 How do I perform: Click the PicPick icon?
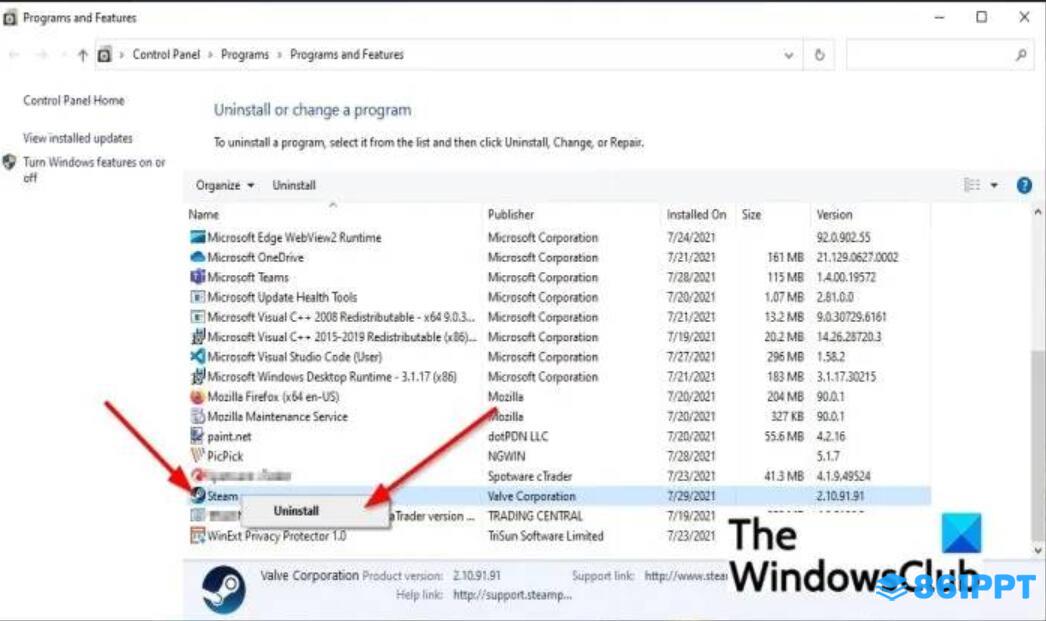(x=197, y=456)
